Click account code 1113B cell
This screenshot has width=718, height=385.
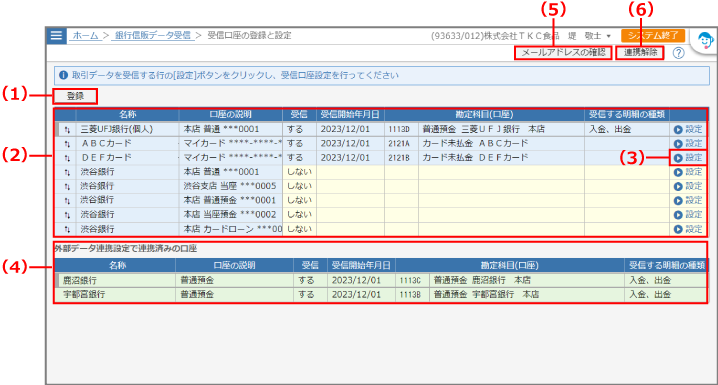pyautogui.click(x=412, y=294)
